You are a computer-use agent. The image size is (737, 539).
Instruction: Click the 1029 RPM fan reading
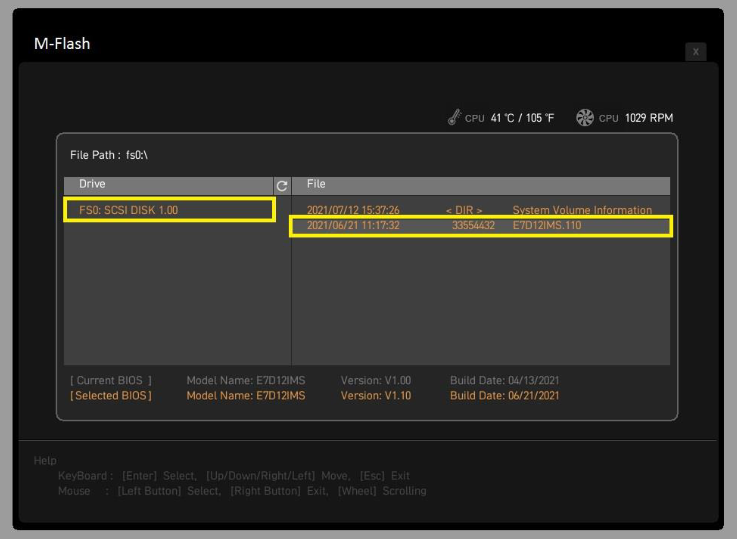(x=649, y=118)
